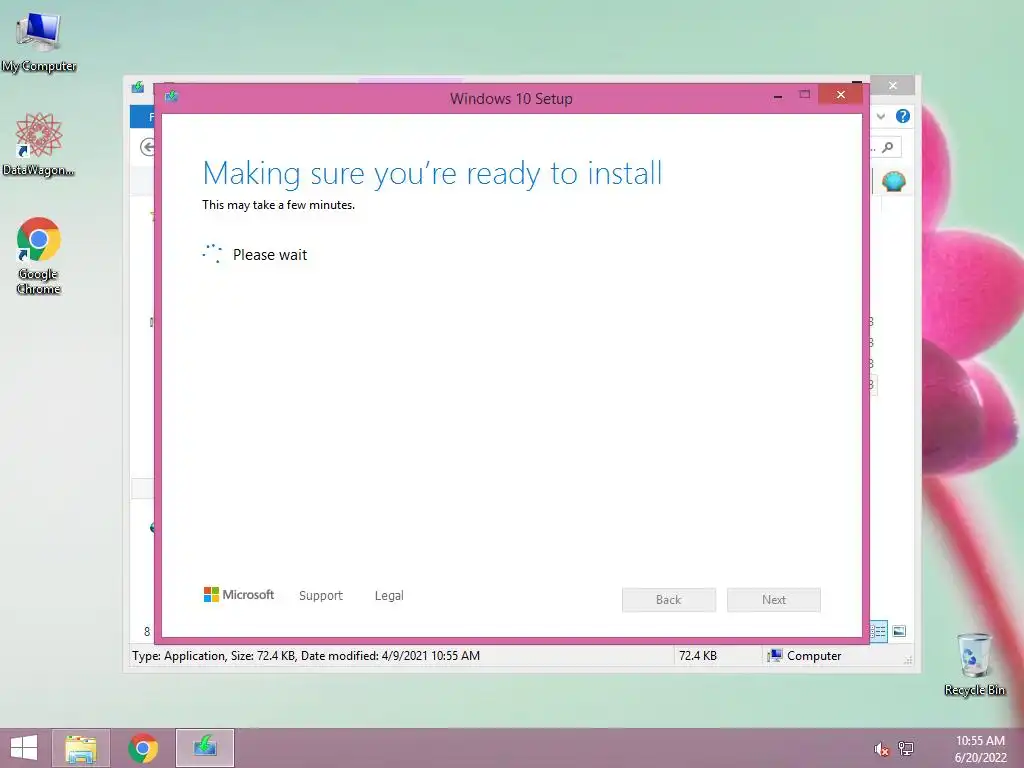Click the Next button in Setup
Screen dimensions: 1024x768
tap(774, 600)
